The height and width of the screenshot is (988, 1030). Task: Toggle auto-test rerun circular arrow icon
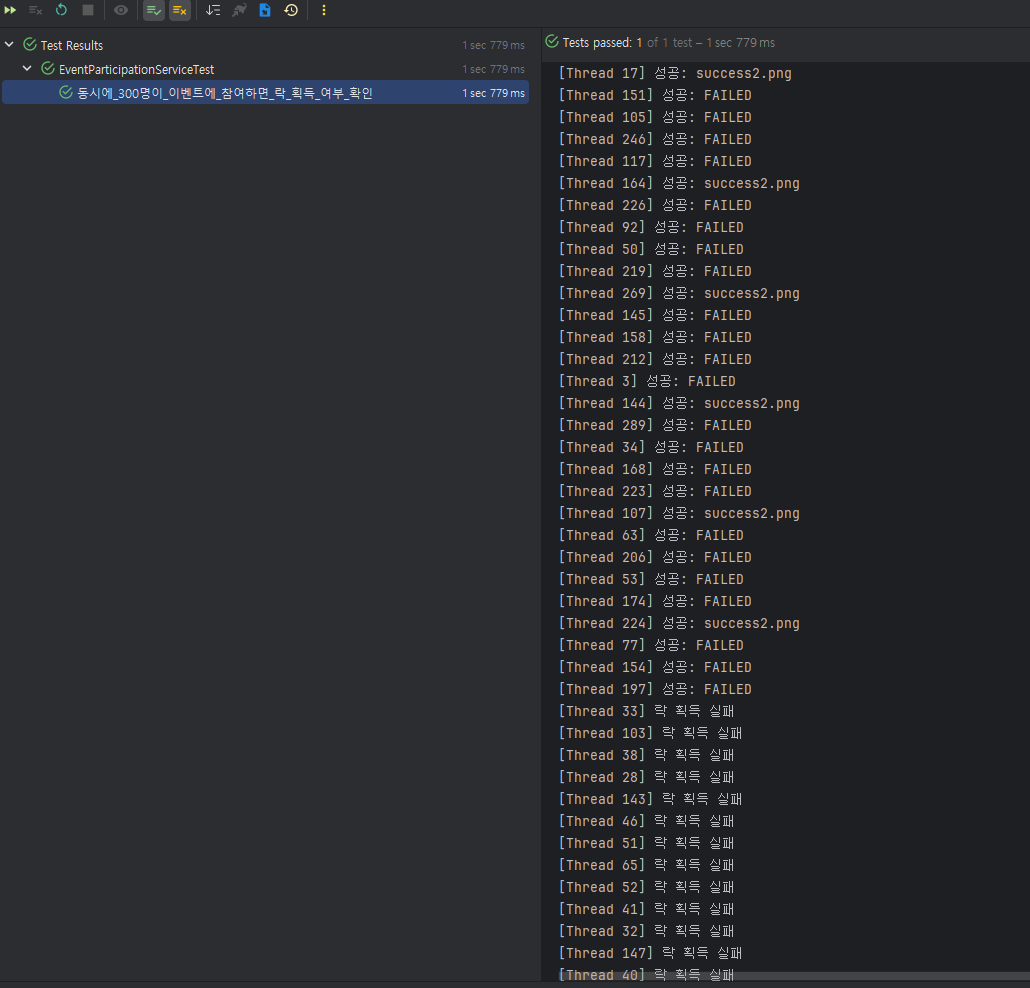[x=61, y=11]
